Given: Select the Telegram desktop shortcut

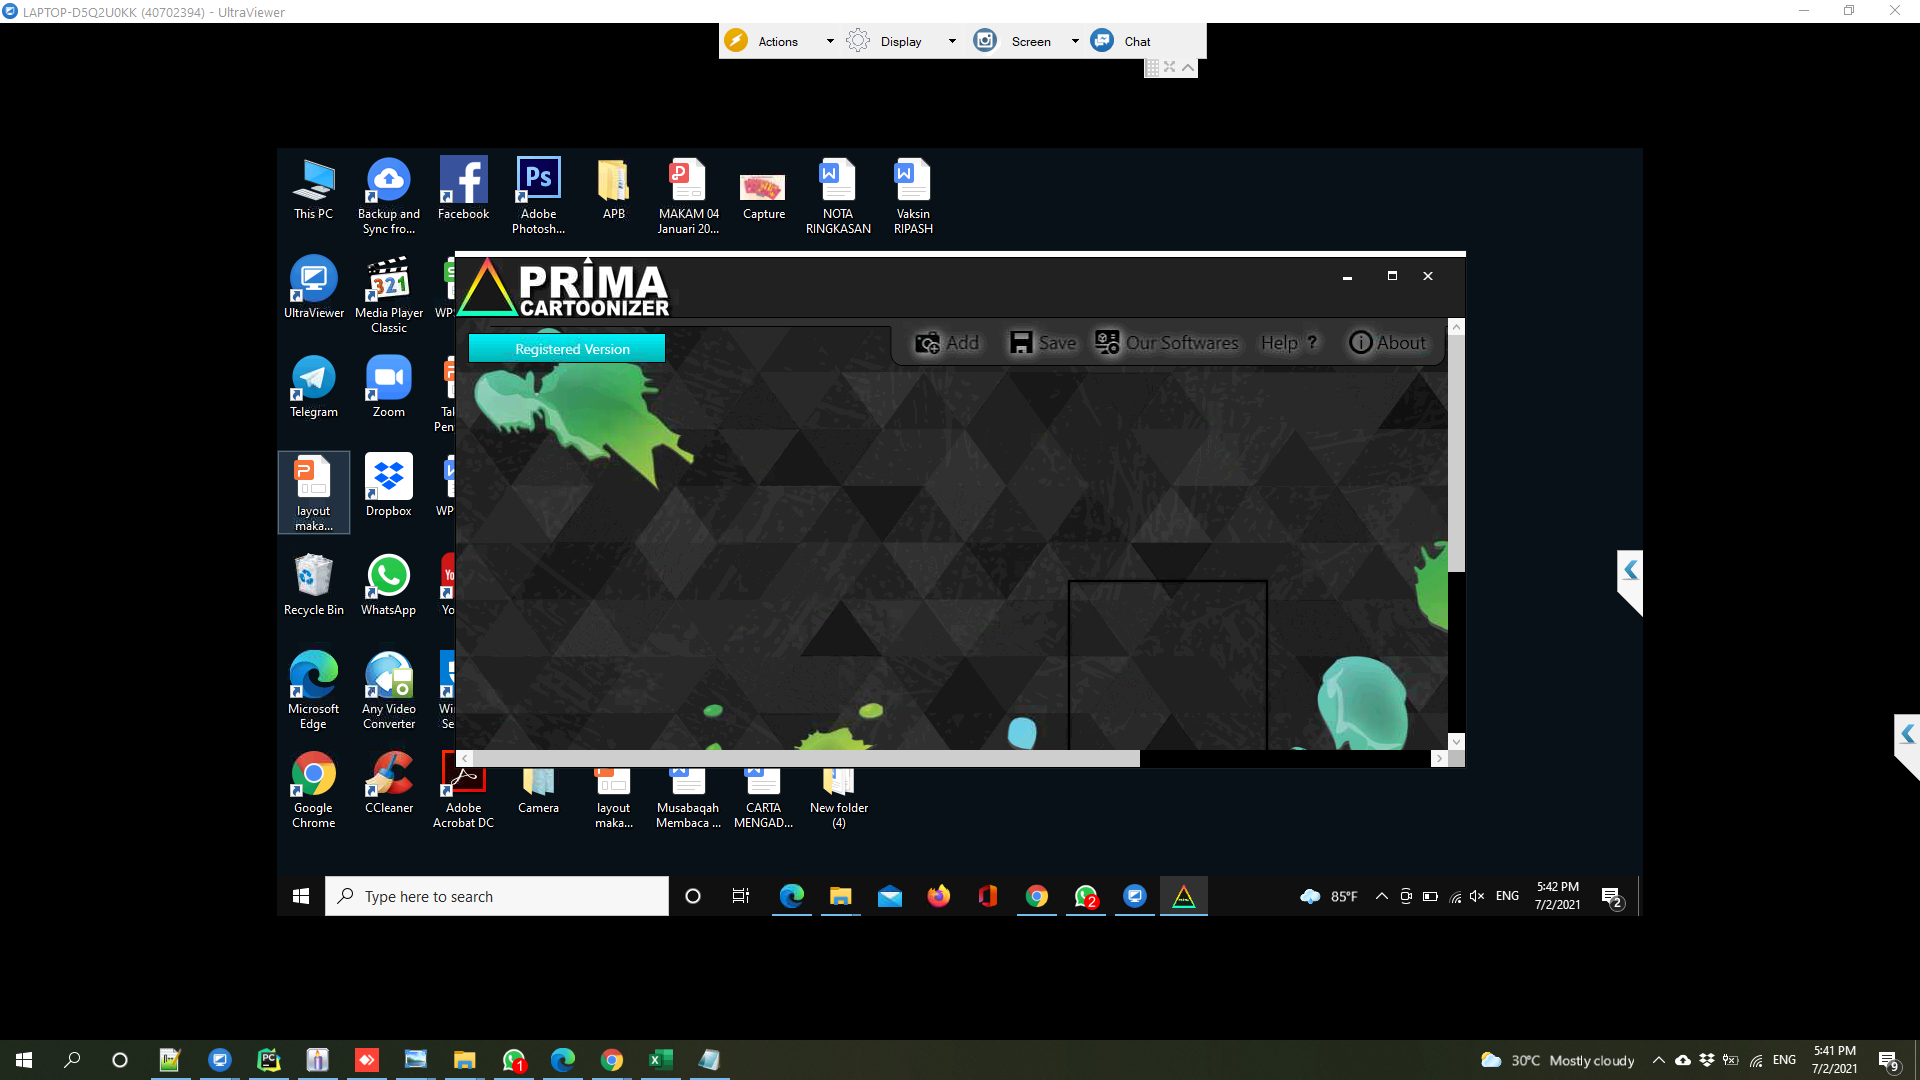Looking at the screenshot, I should pos(313,386).
